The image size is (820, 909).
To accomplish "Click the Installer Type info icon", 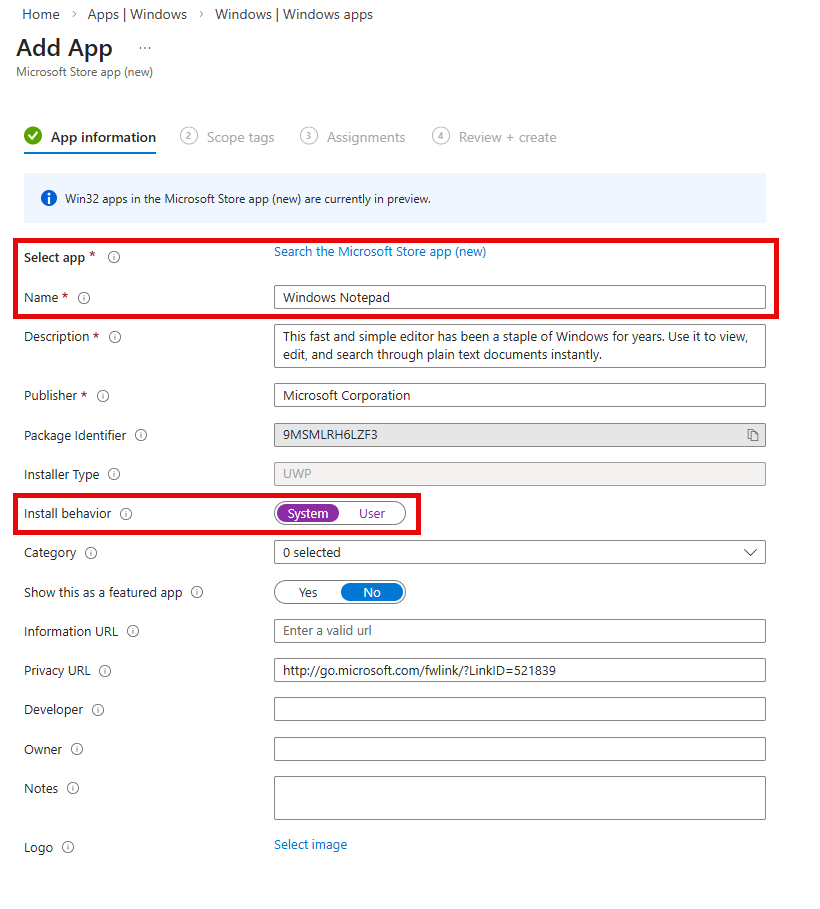I will coord(114,474).
